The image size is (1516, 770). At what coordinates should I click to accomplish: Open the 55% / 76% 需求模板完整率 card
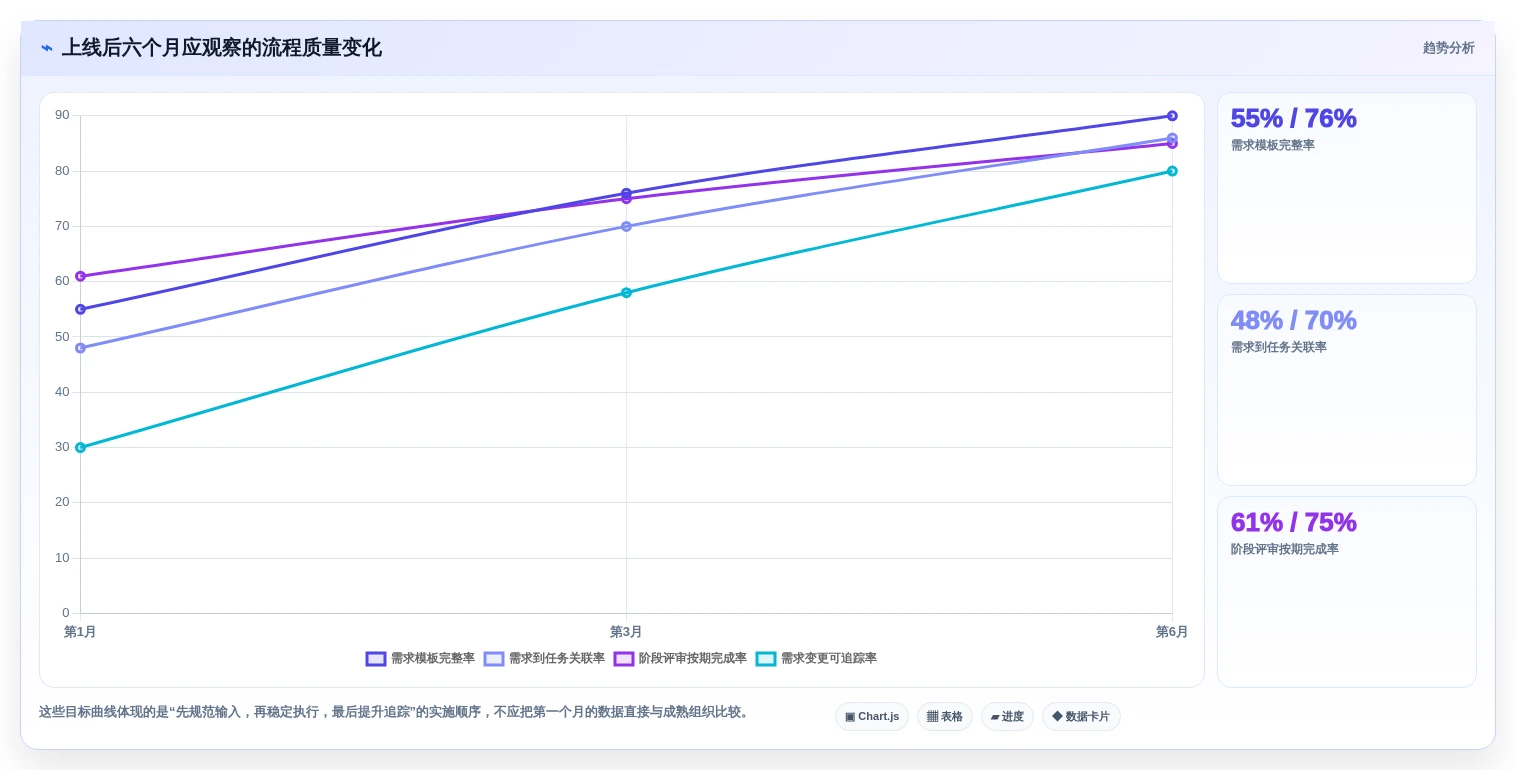1346,188
